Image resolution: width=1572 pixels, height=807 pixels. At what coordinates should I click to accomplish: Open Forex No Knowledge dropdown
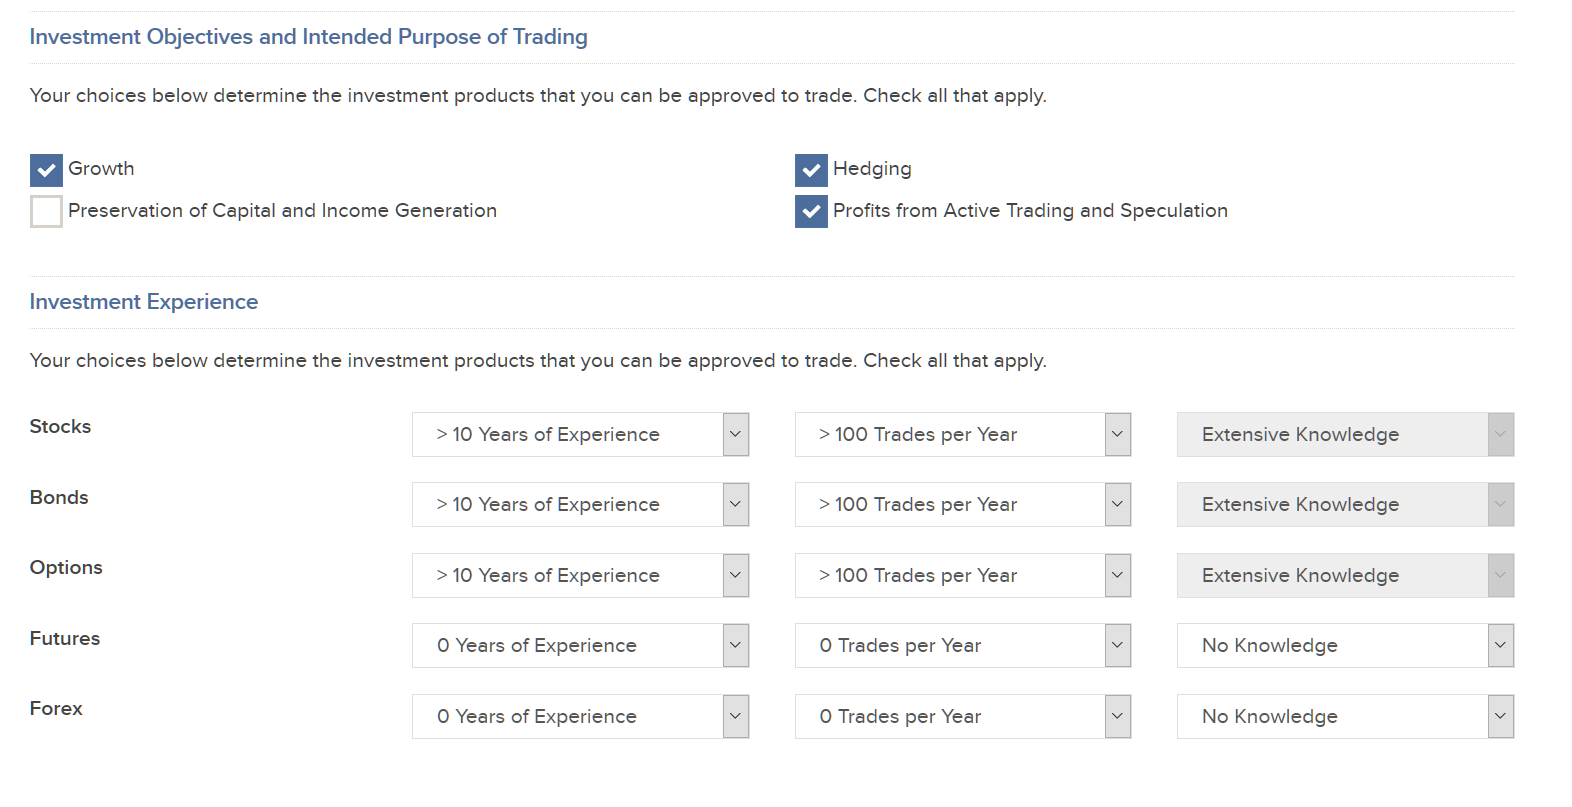(x=1345, y=717)
